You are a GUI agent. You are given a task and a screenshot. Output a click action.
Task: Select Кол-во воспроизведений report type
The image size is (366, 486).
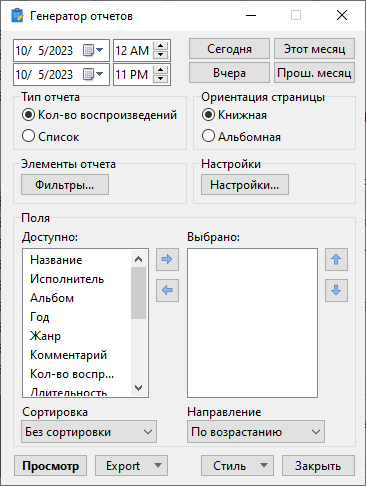[99, 115]
